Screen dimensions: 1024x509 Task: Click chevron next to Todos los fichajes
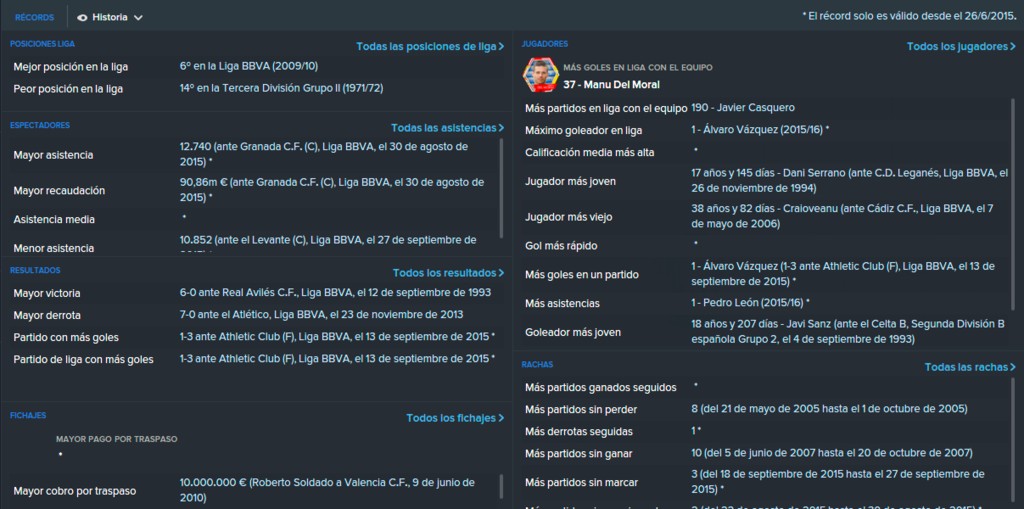pos(501,418)
